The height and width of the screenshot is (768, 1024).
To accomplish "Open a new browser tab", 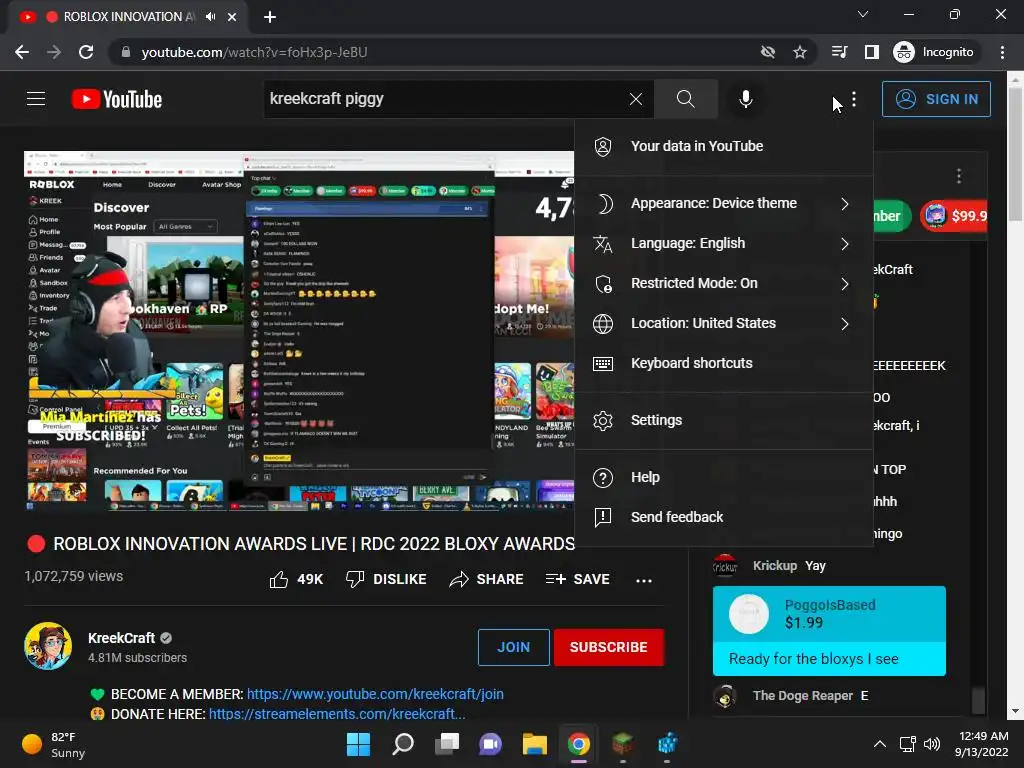I will [x=270, y=17].
